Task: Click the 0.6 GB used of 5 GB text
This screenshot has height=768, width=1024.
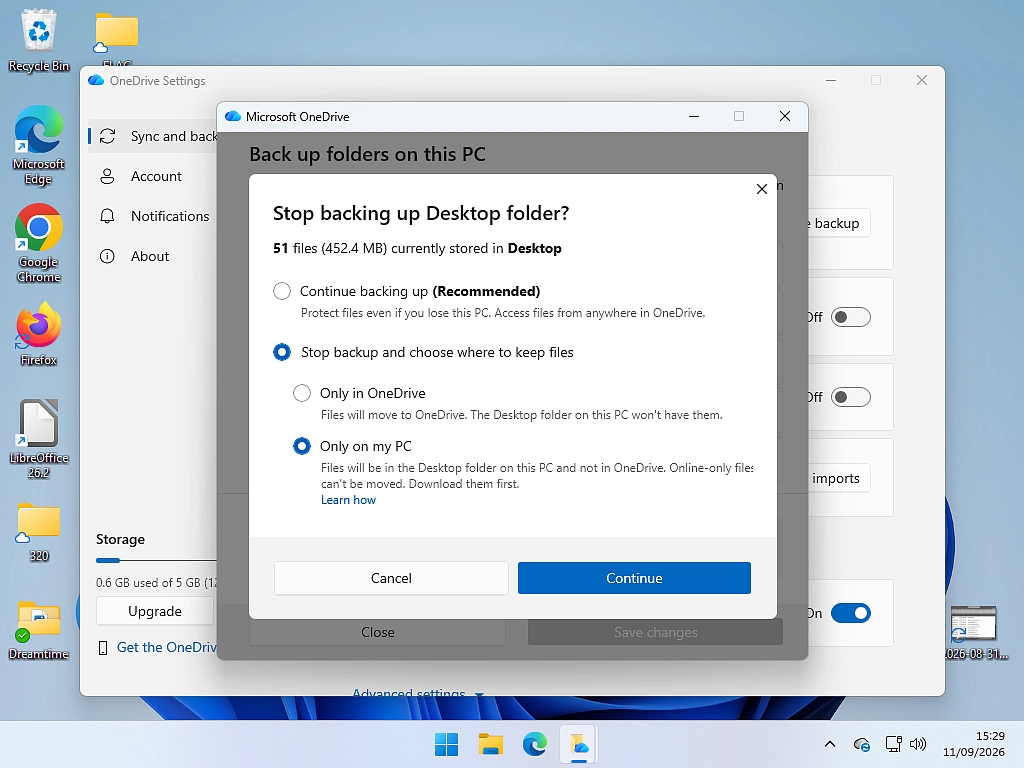Action: point(156,583)
